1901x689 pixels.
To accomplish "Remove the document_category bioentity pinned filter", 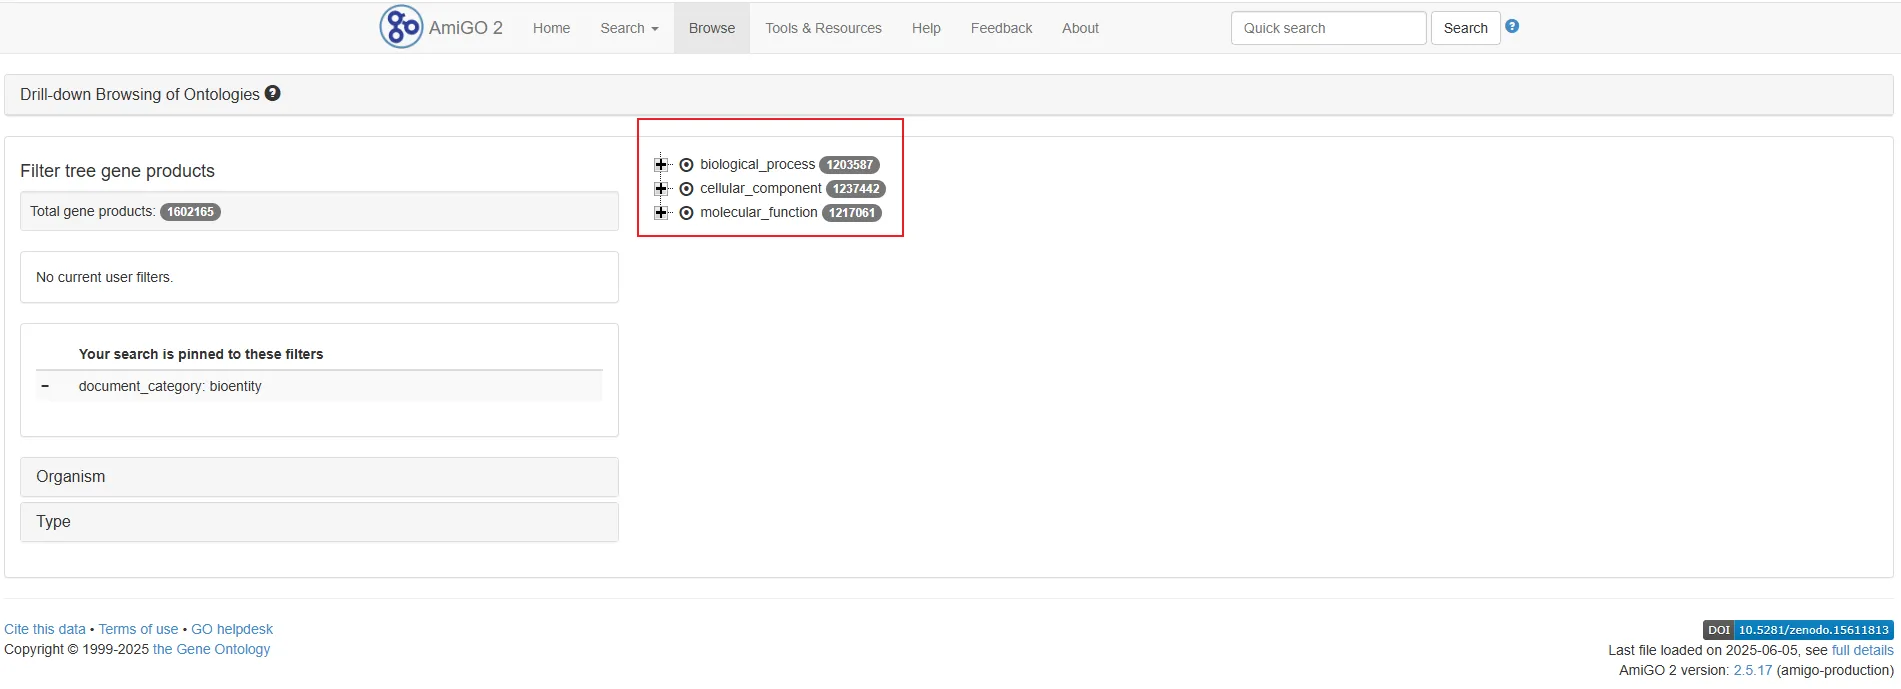I will pyautogui.click(x=45, y=386).
